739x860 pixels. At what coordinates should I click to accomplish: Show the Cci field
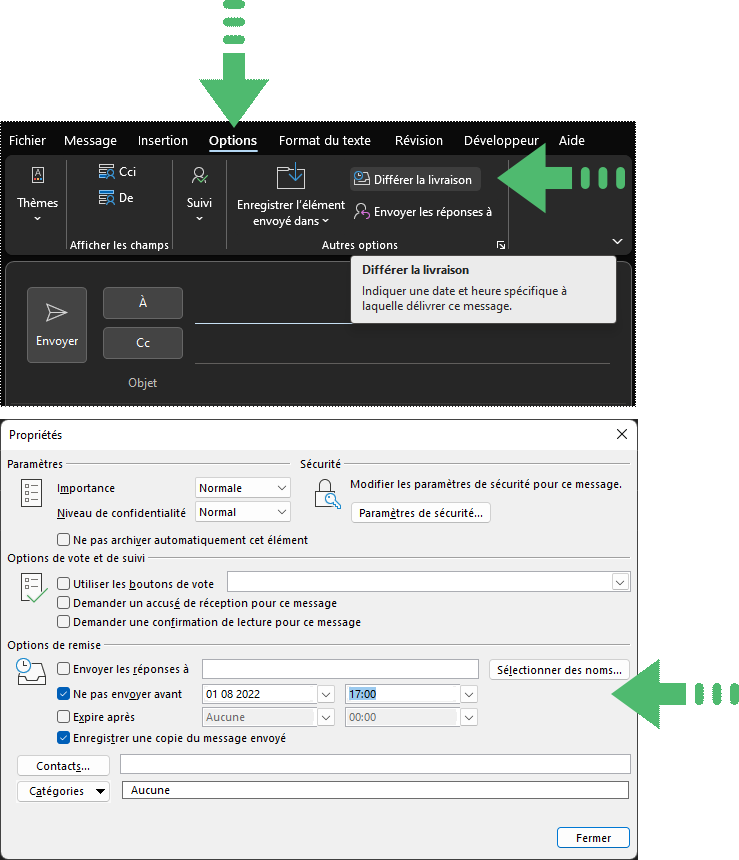coord(117,172)
